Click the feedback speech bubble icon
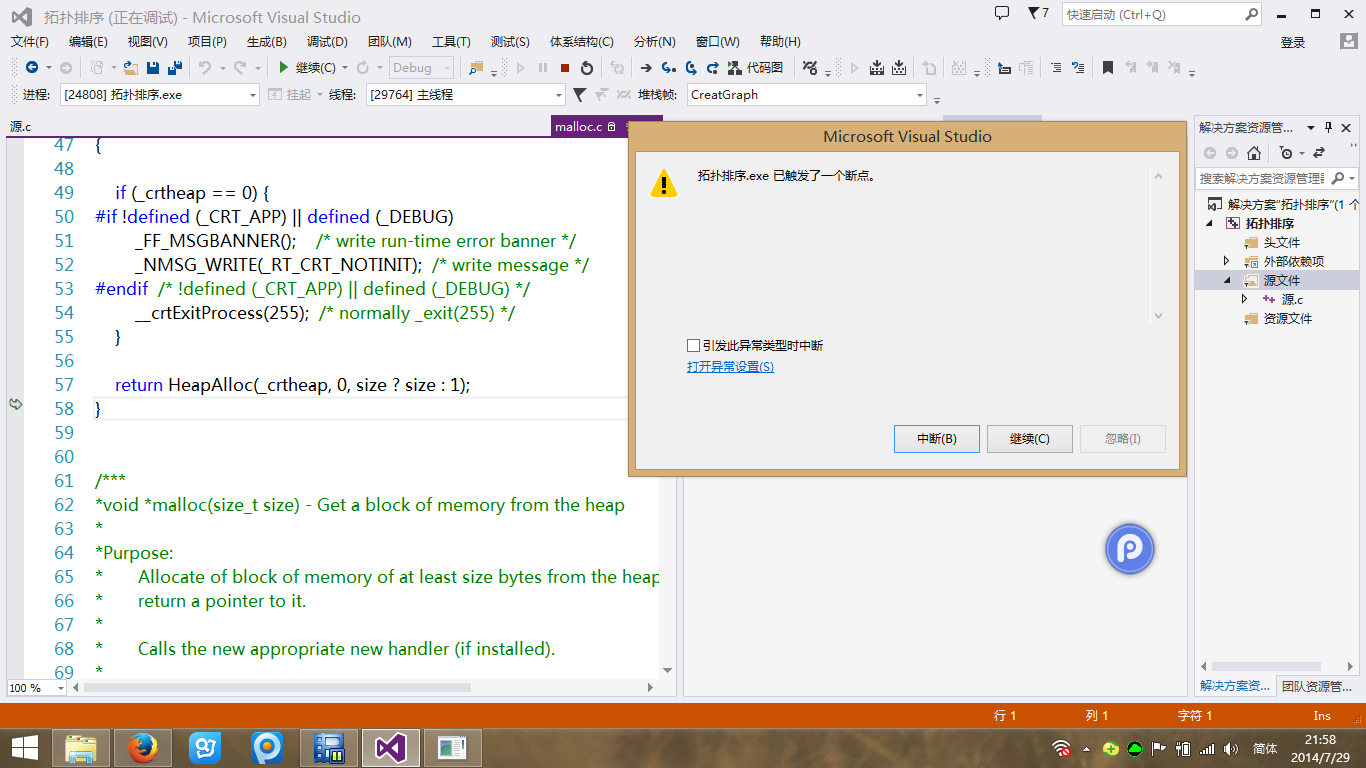The height and width of the screenshot is (768, 1366). pos(1002,13)
